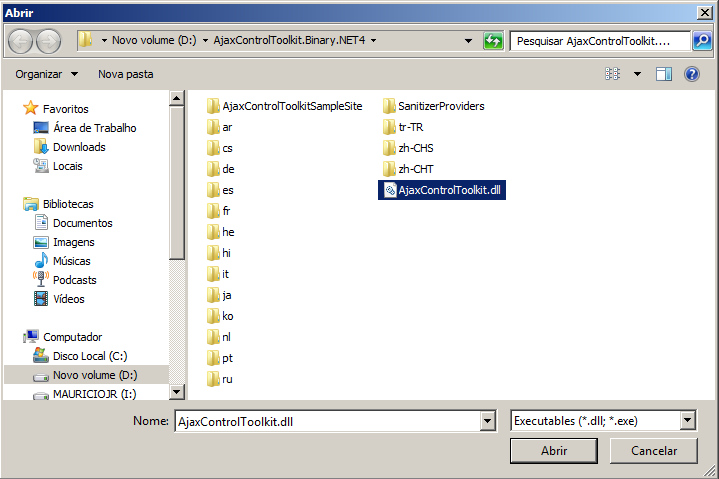Click the Pesquisar search box
Image resolution: width=719 pixels, height=479 pixels.
(600, 41)
